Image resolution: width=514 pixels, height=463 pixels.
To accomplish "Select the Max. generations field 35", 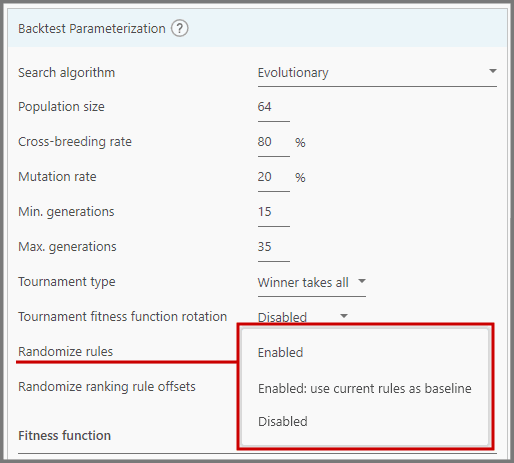I will point(274,247).
